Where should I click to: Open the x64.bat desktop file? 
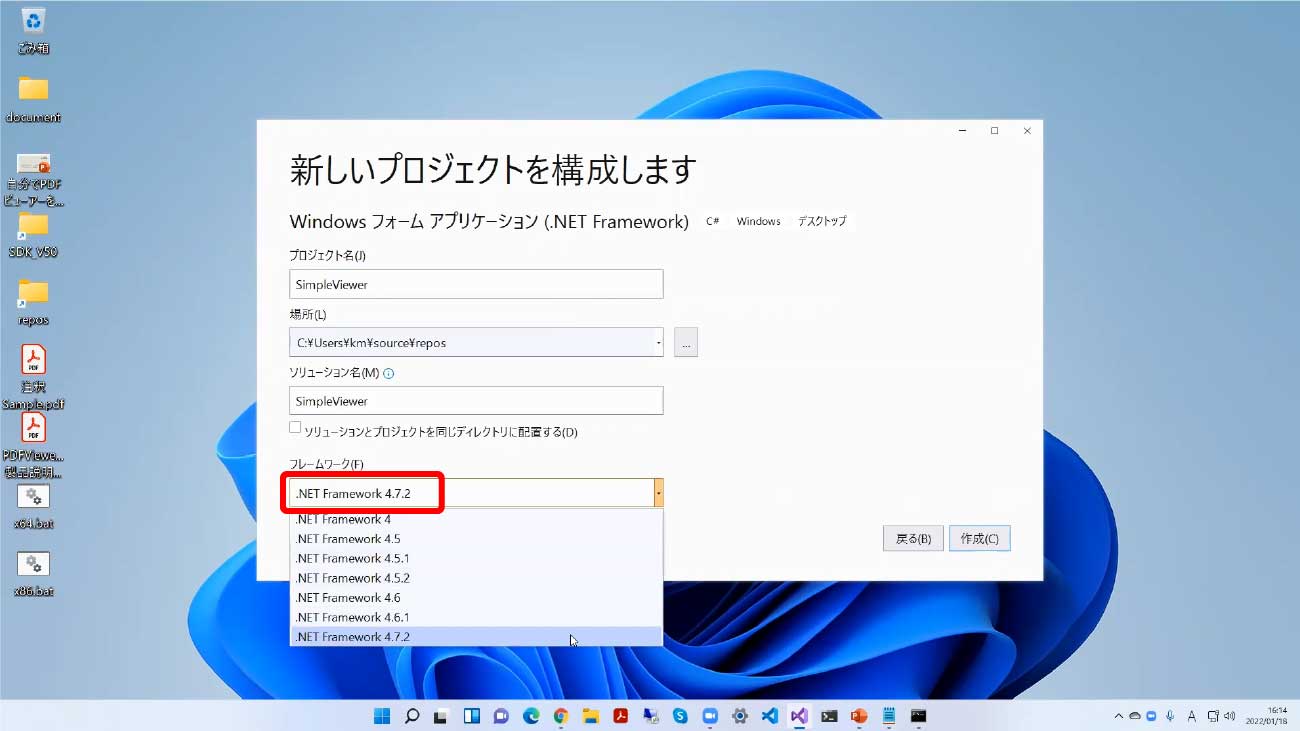pyautogui.click(x=33, y=498)
